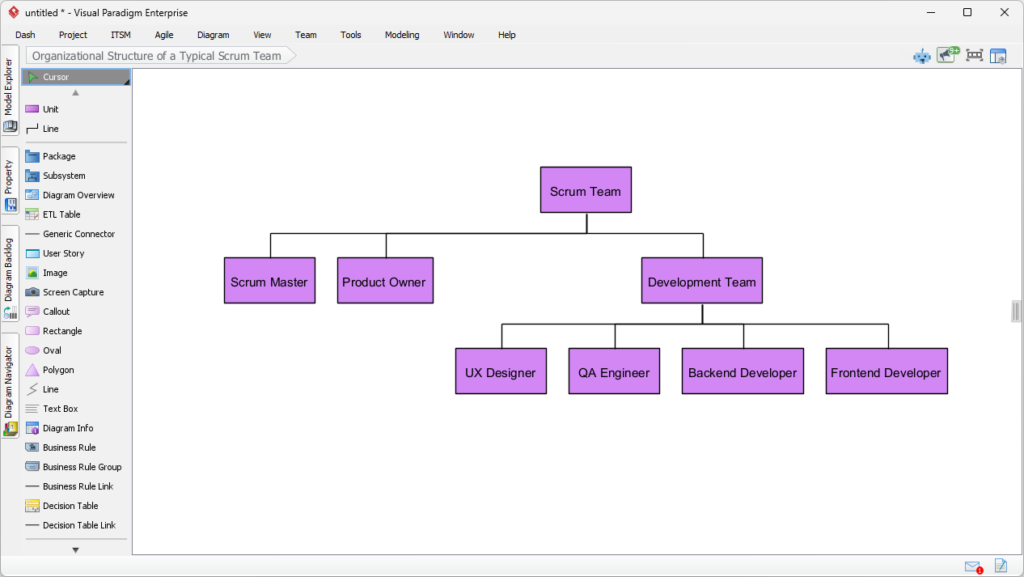
Task: Select the Cursor tool in the palette
Action: click(x=76, y=77)
